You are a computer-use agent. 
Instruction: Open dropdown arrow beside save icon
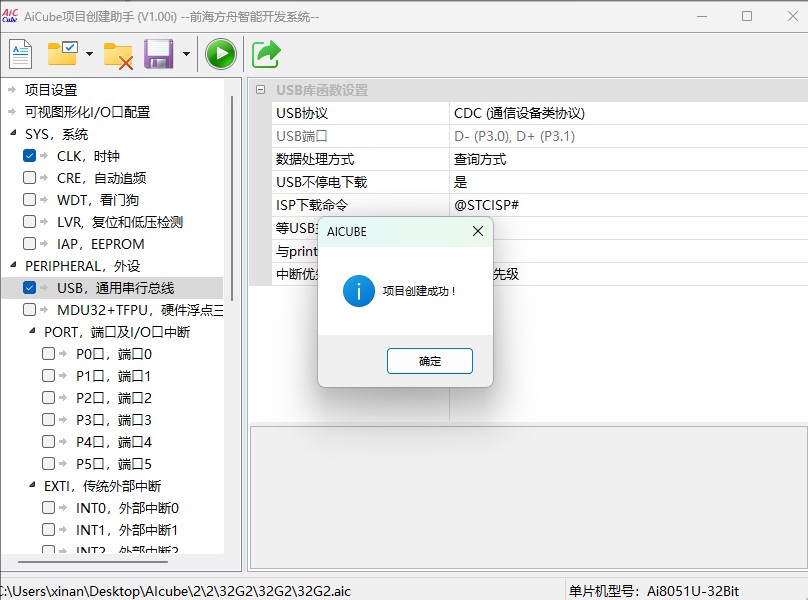click(187, 54)
